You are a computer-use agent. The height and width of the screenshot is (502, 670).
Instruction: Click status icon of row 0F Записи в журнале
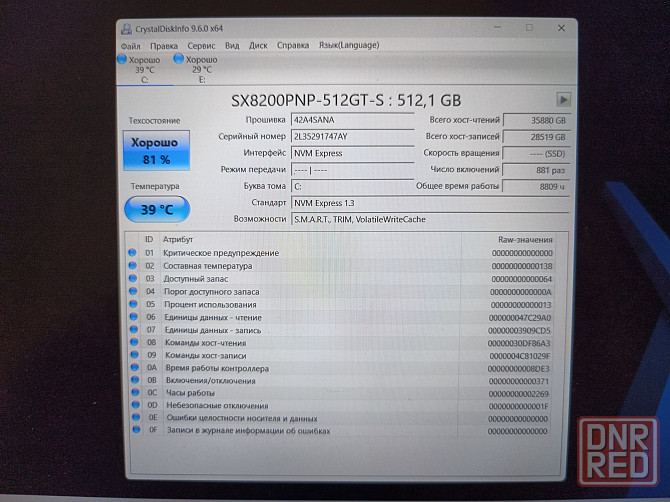point(136,430)
